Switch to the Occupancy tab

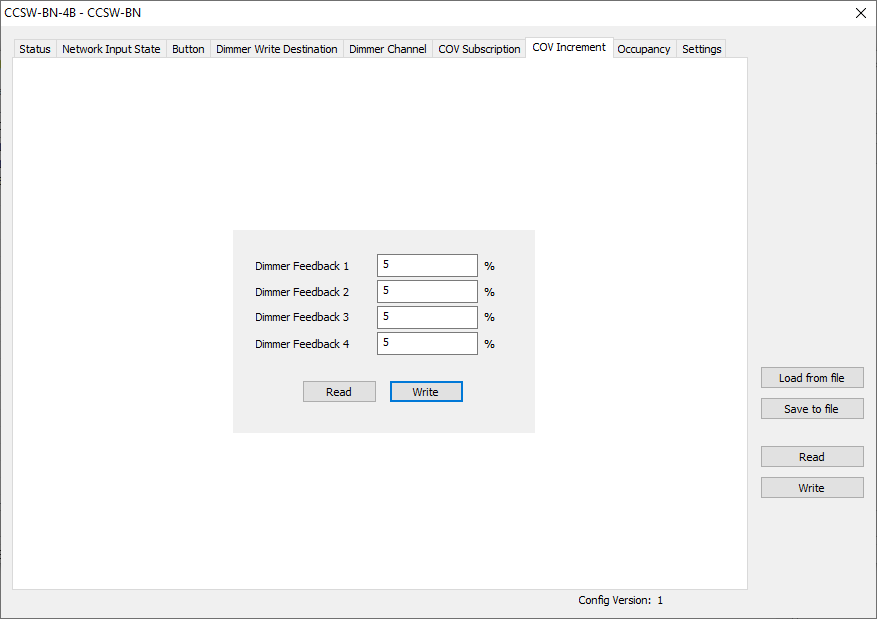pos(644,49)
